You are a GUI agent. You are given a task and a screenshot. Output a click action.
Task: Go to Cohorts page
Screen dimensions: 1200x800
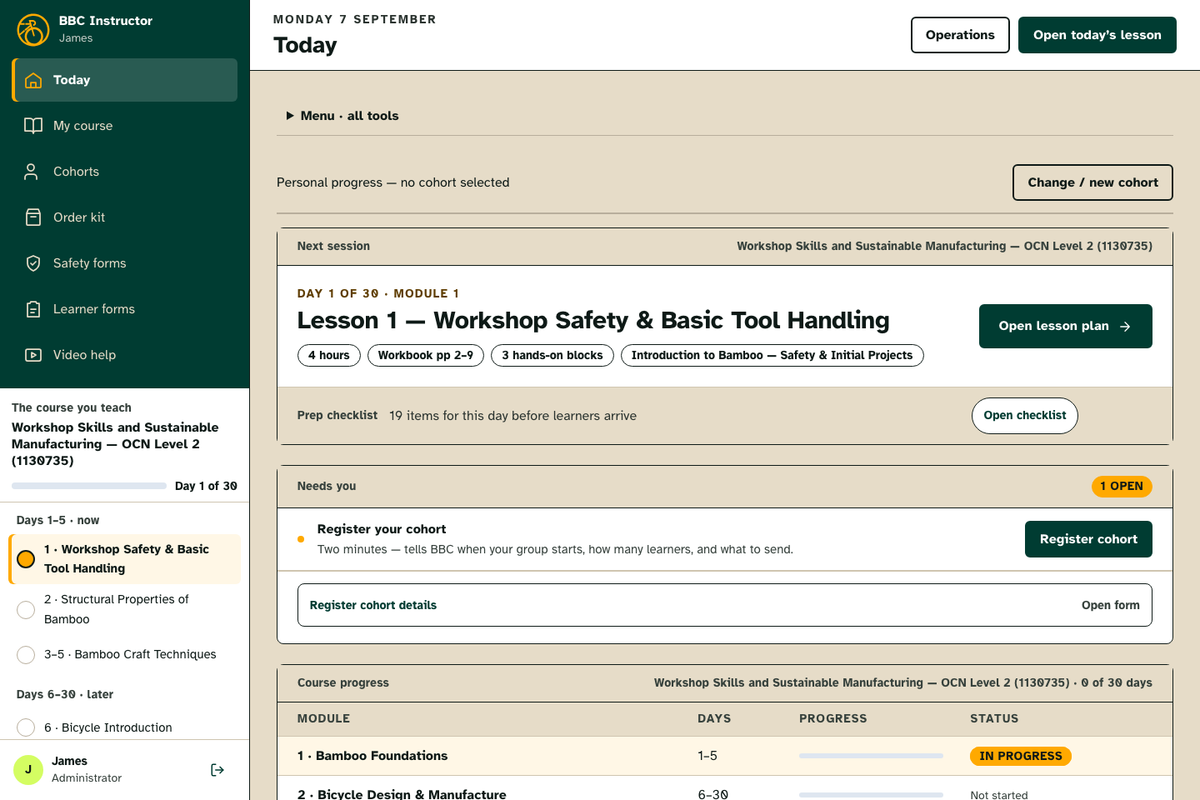tap(125, 172)
